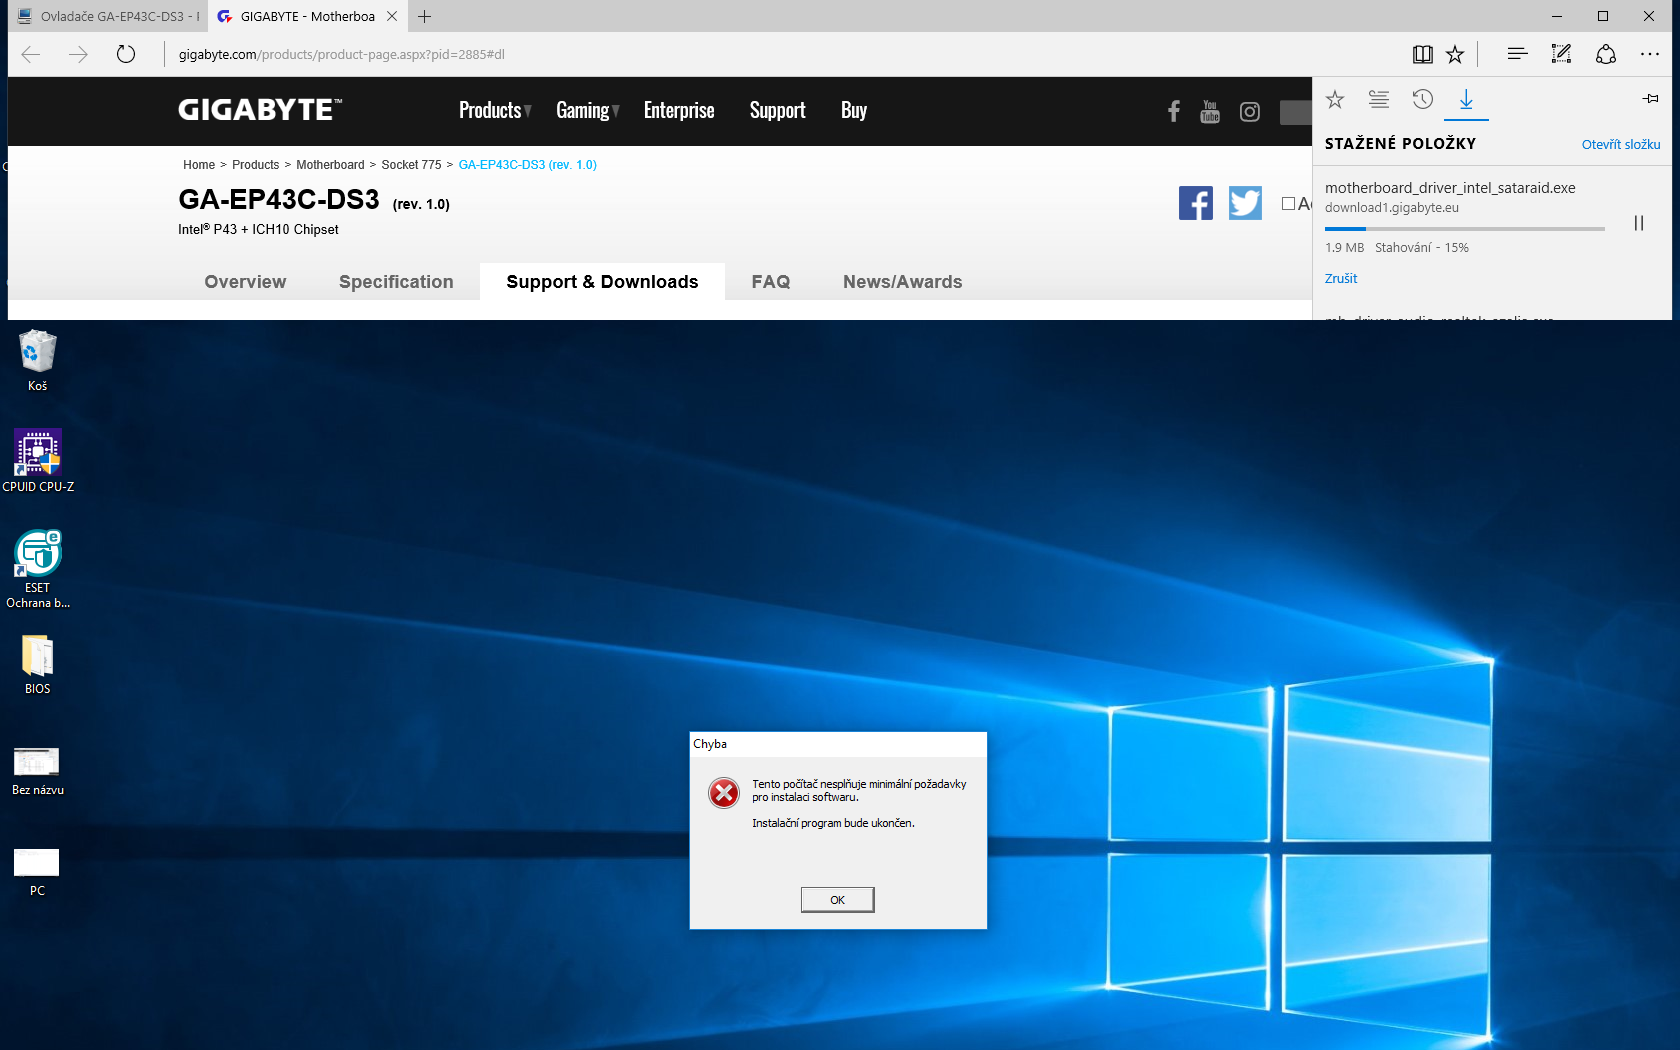The image size is (1680, 1050).
Task: Click the Gigabyte Facebook share icon
Action: (x=1195, y=203)
